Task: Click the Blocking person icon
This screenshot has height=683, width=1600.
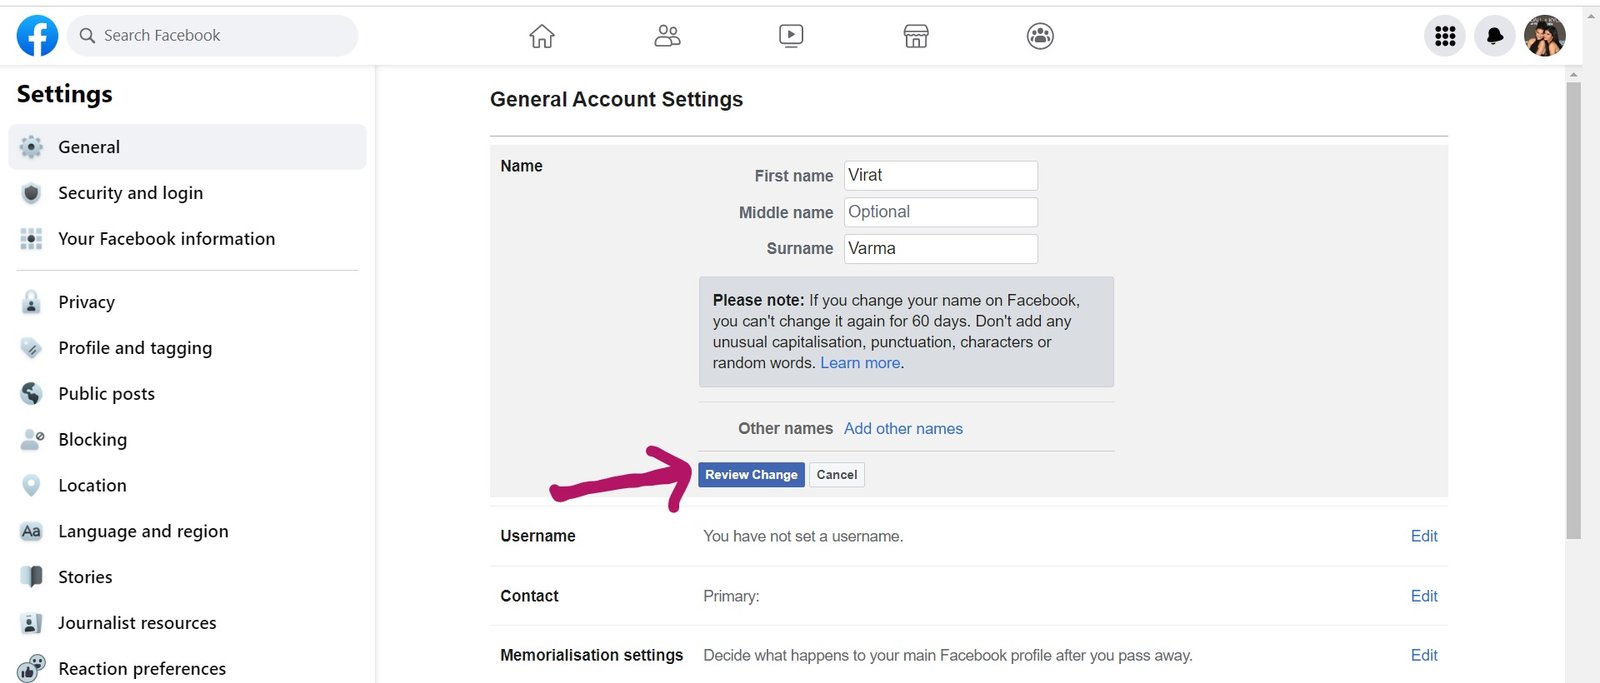Action: pyautogui.click(x=31, y=440)
